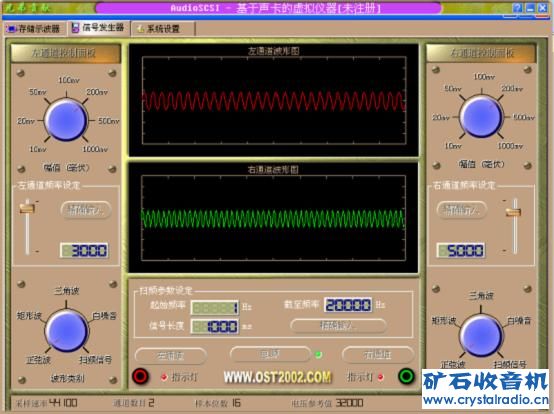Click the left channel frequency slider handle

27,207
